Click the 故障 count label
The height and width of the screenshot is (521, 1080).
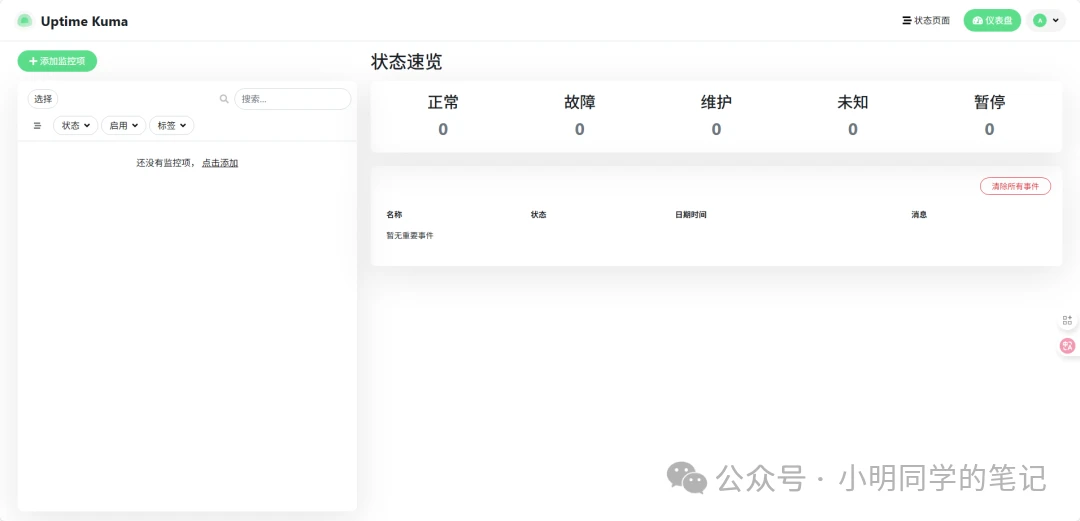tap(579, 102)
